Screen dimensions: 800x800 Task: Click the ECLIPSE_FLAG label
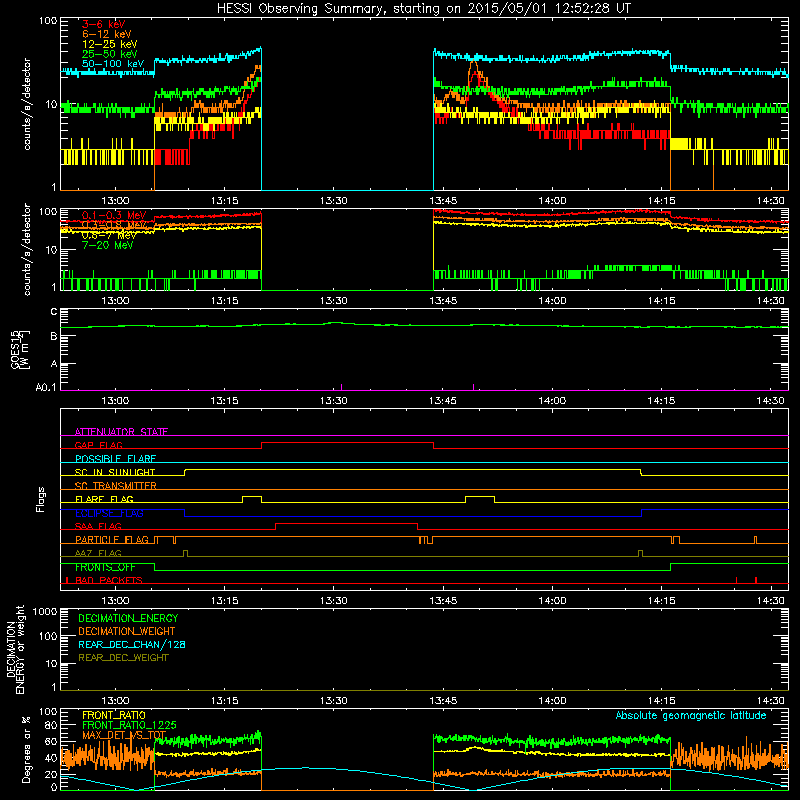tap(109, 513)
